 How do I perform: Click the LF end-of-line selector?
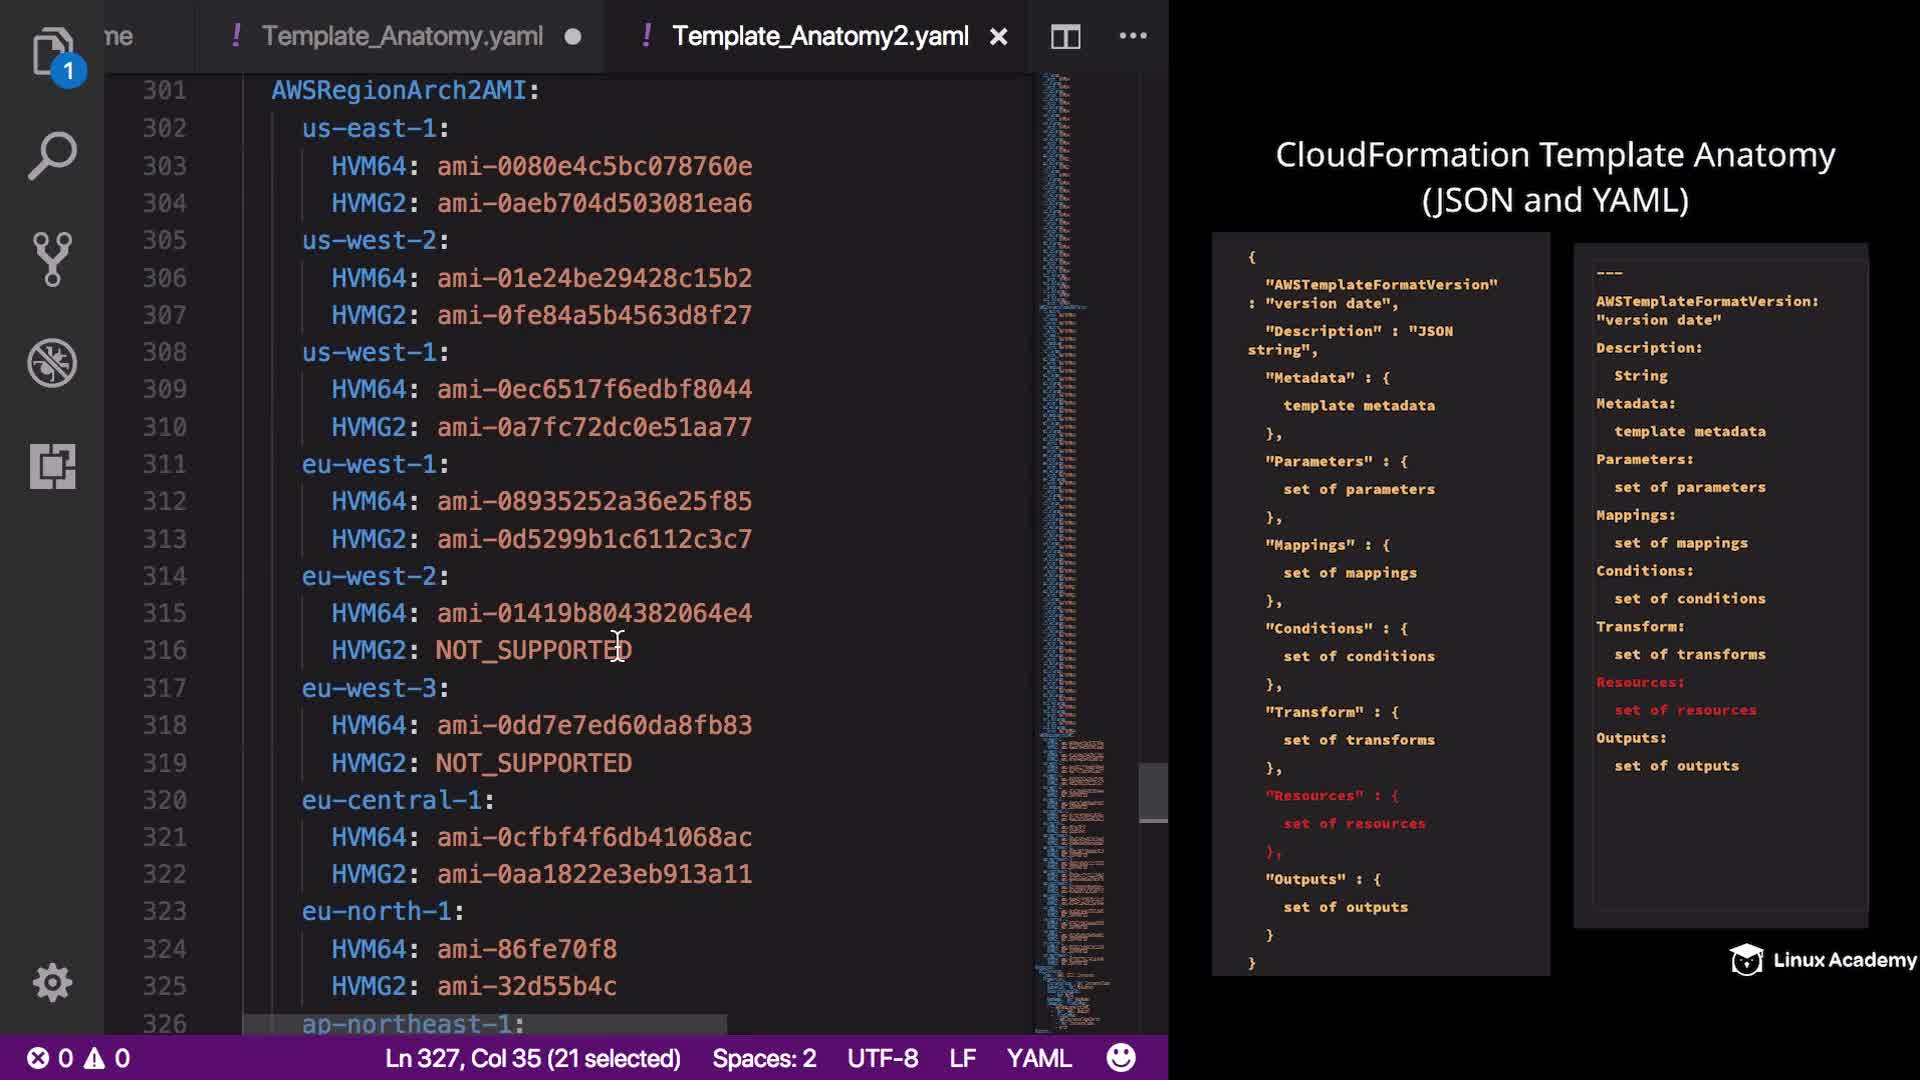click(x=962, y=1058)
